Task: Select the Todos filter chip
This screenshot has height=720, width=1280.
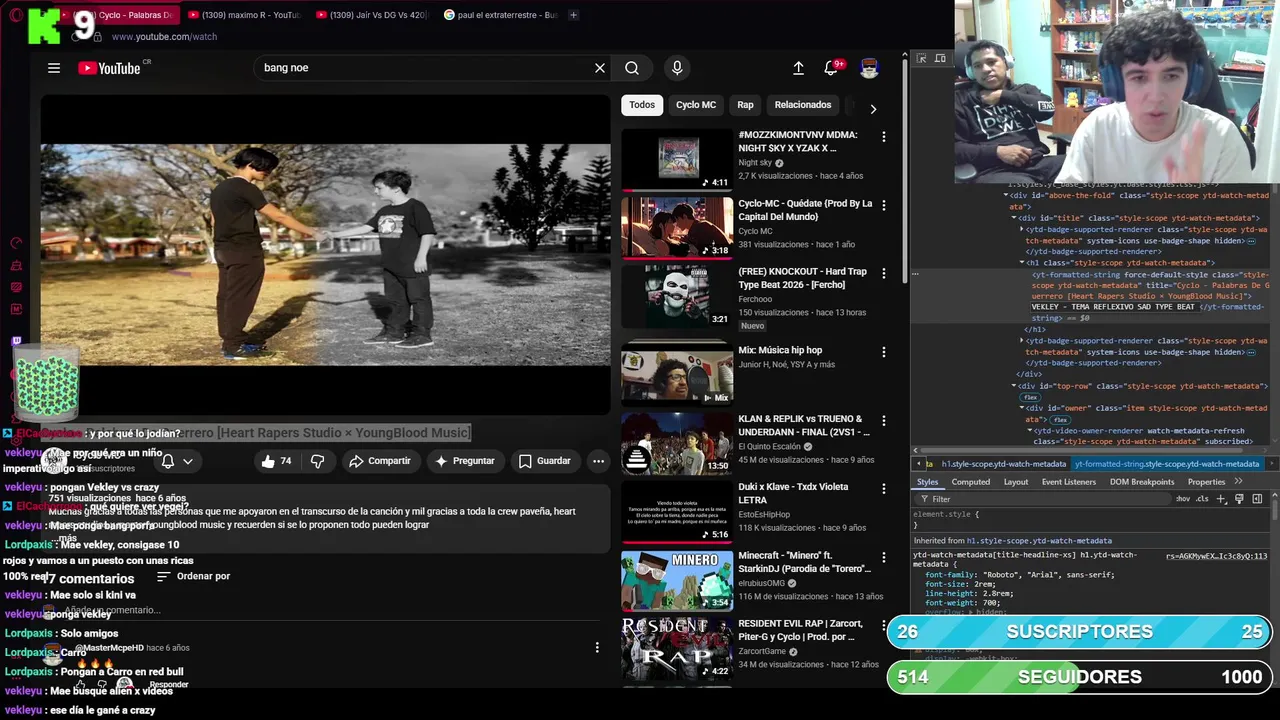Action: (x=642, y=105)
